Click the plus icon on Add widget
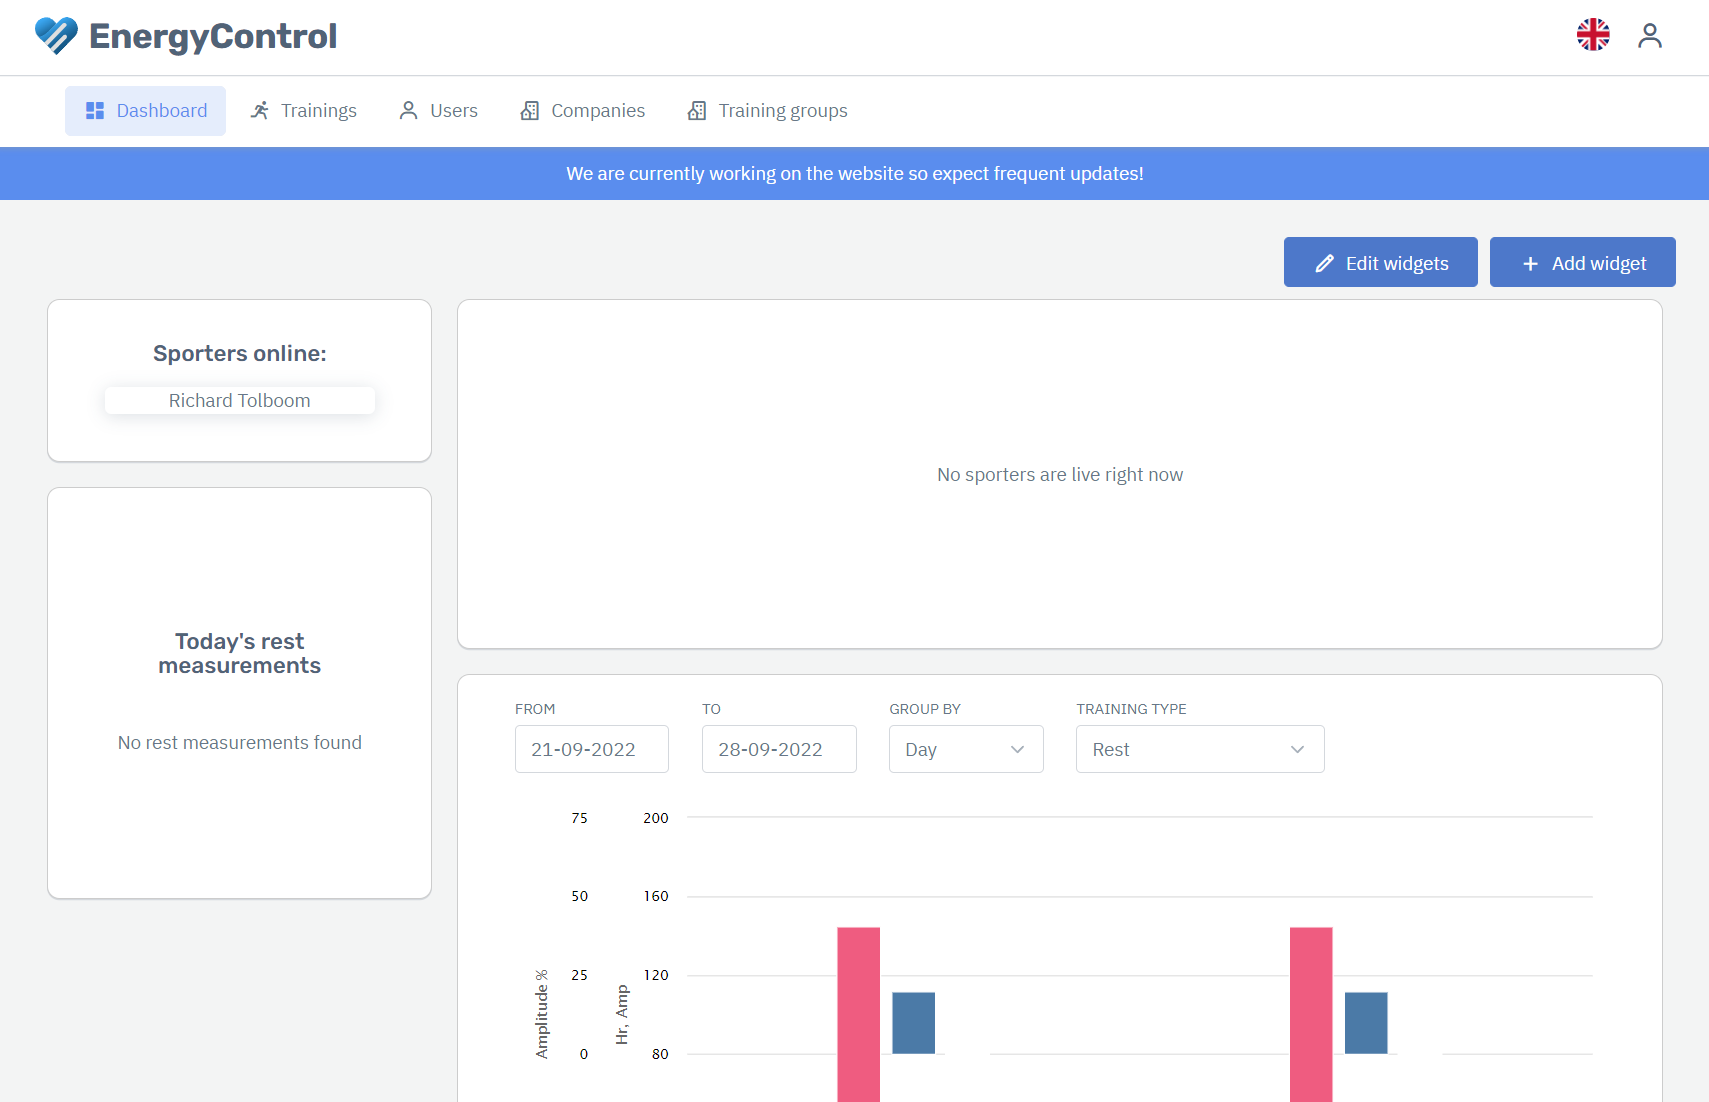This screenshot has height=1102, width=1709. [x=1530, y=263]
